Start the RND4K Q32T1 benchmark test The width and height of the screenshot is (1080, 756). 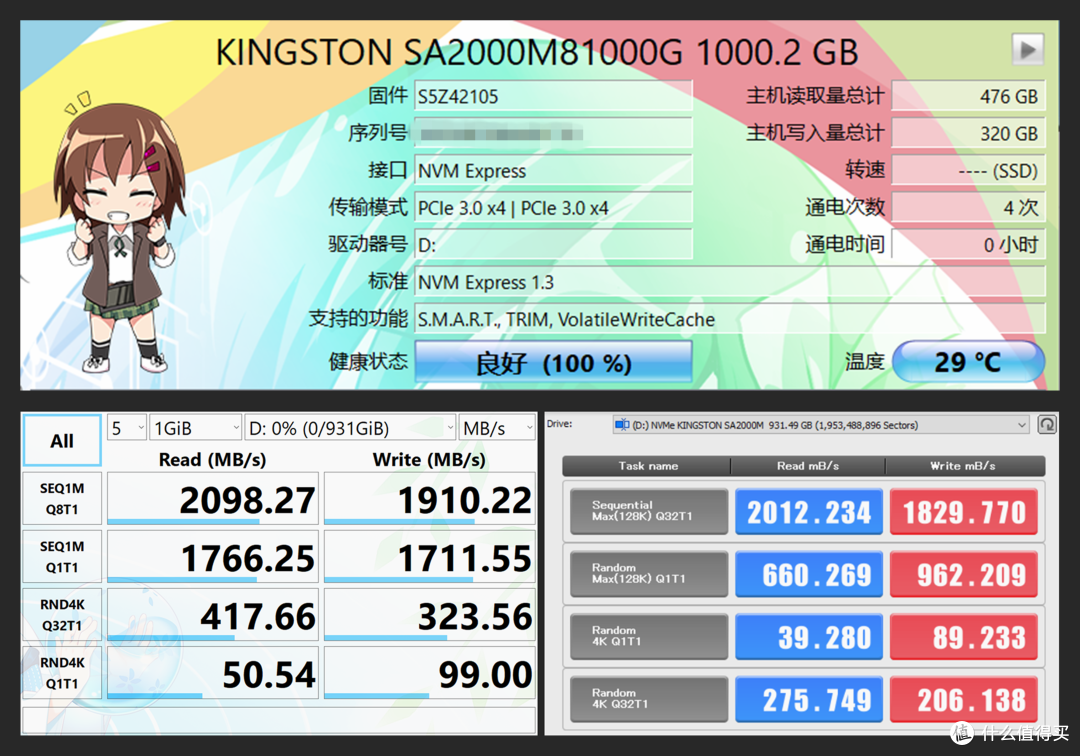61,614
